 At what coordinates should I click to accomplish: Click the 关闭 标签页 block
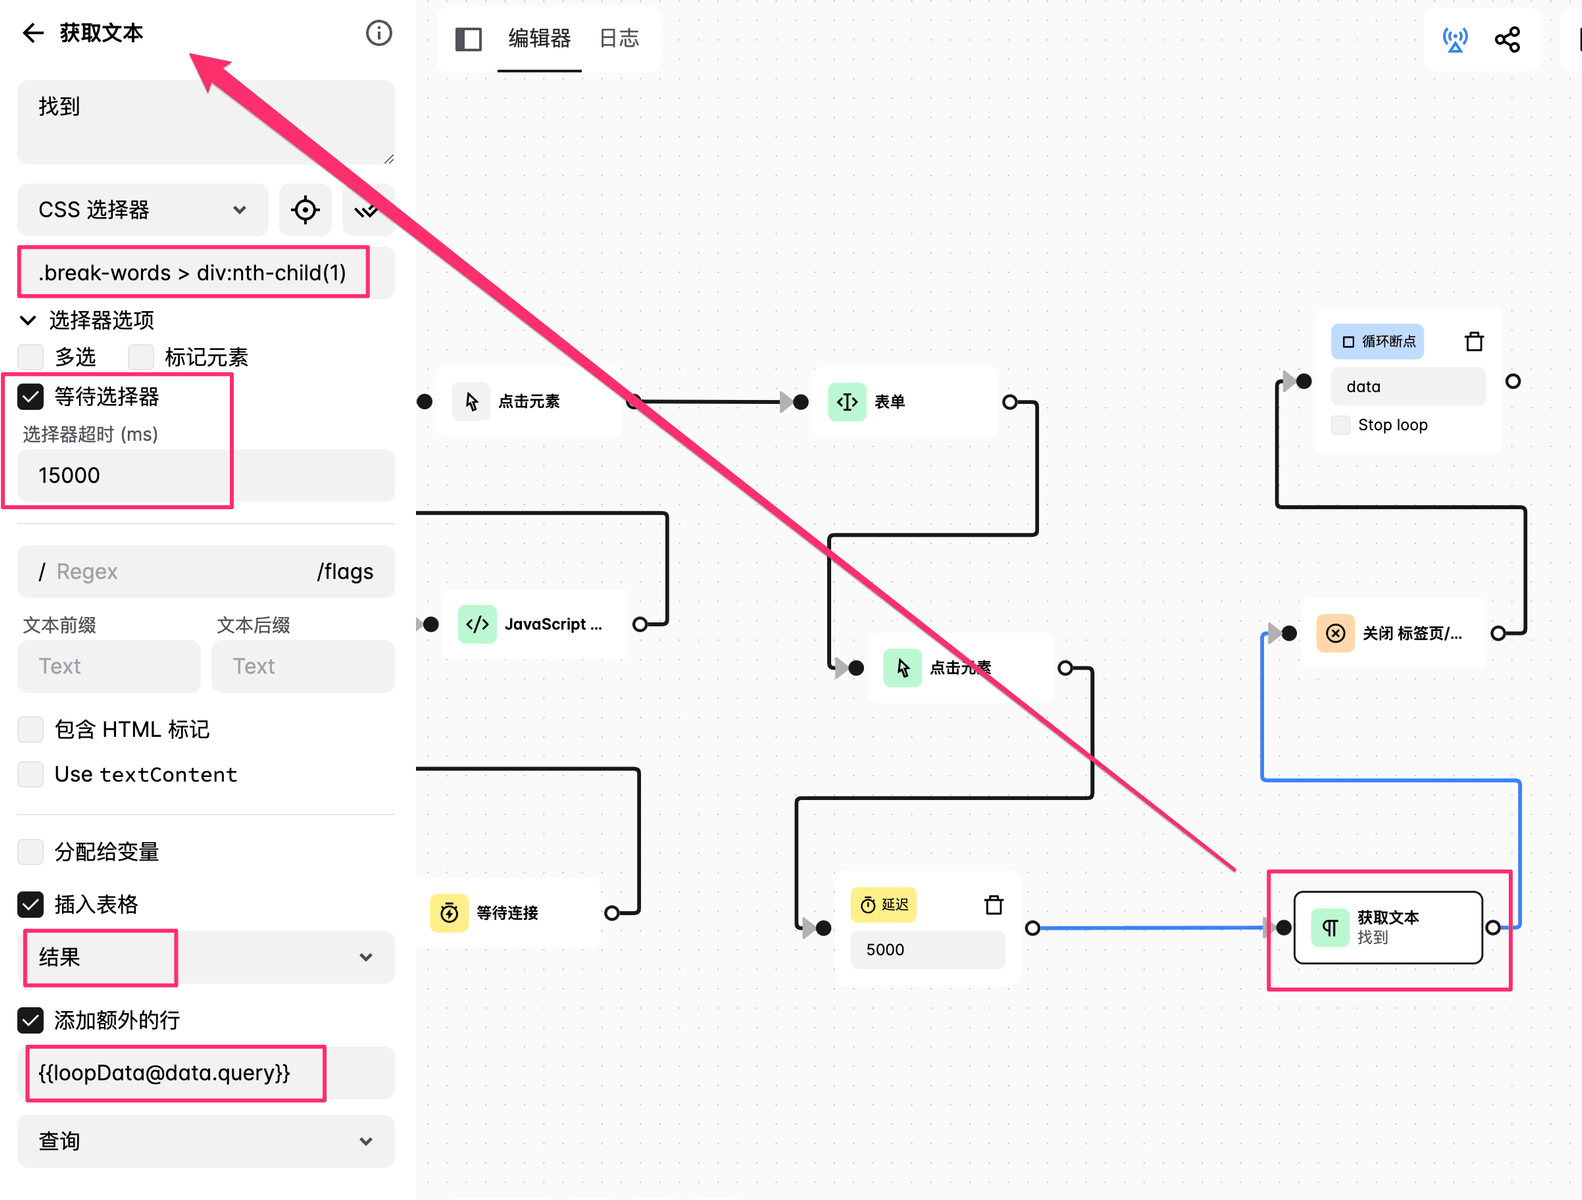tap(1393, 633)
